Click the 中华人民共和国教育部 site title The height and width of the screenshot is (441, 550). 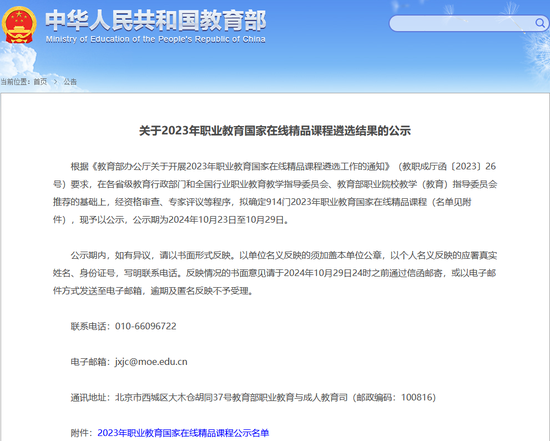[156, 20]
